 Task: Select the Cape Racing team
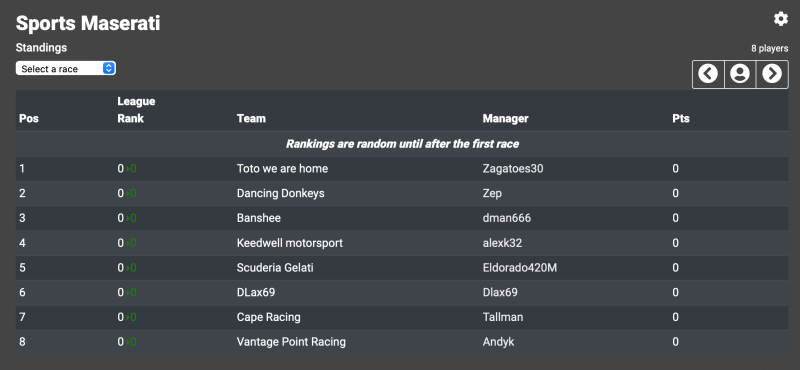(268, 317)
